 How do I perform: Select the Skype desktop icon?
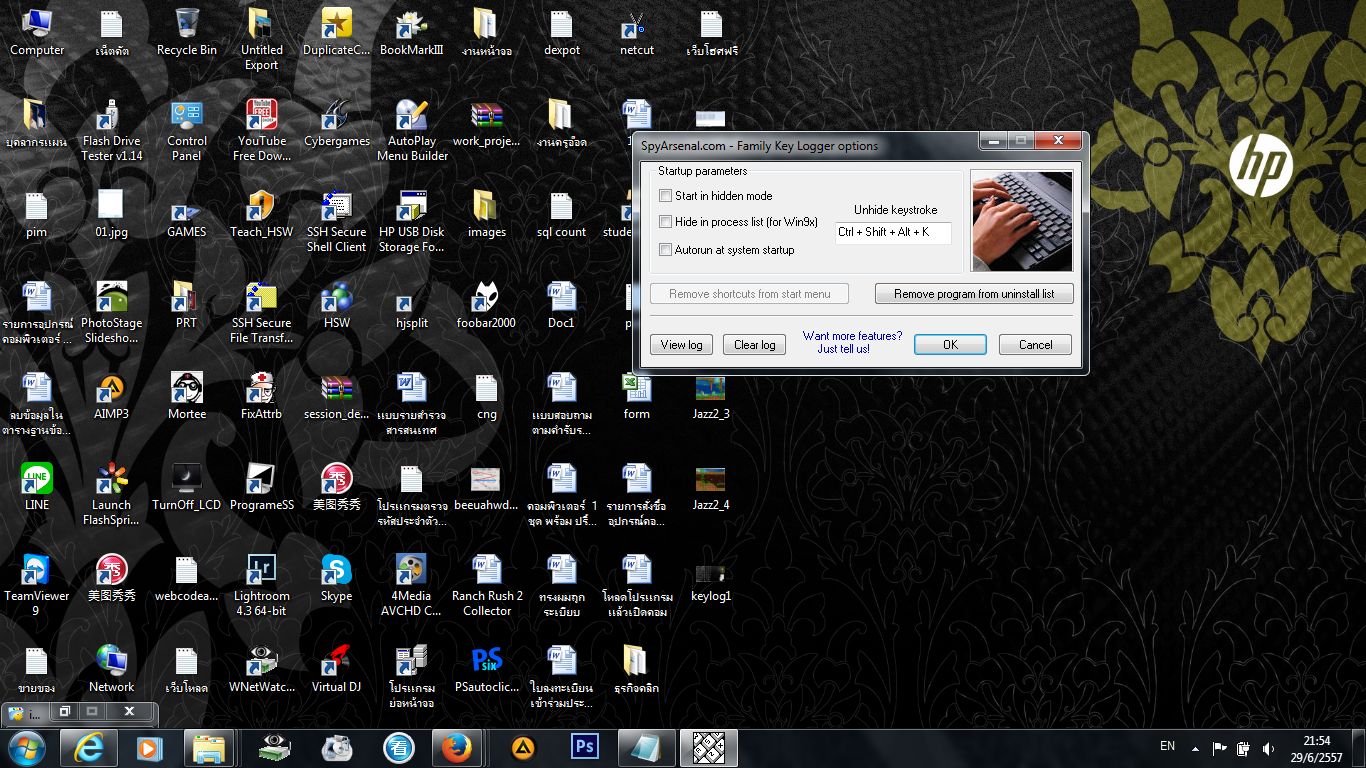point(337,579)
